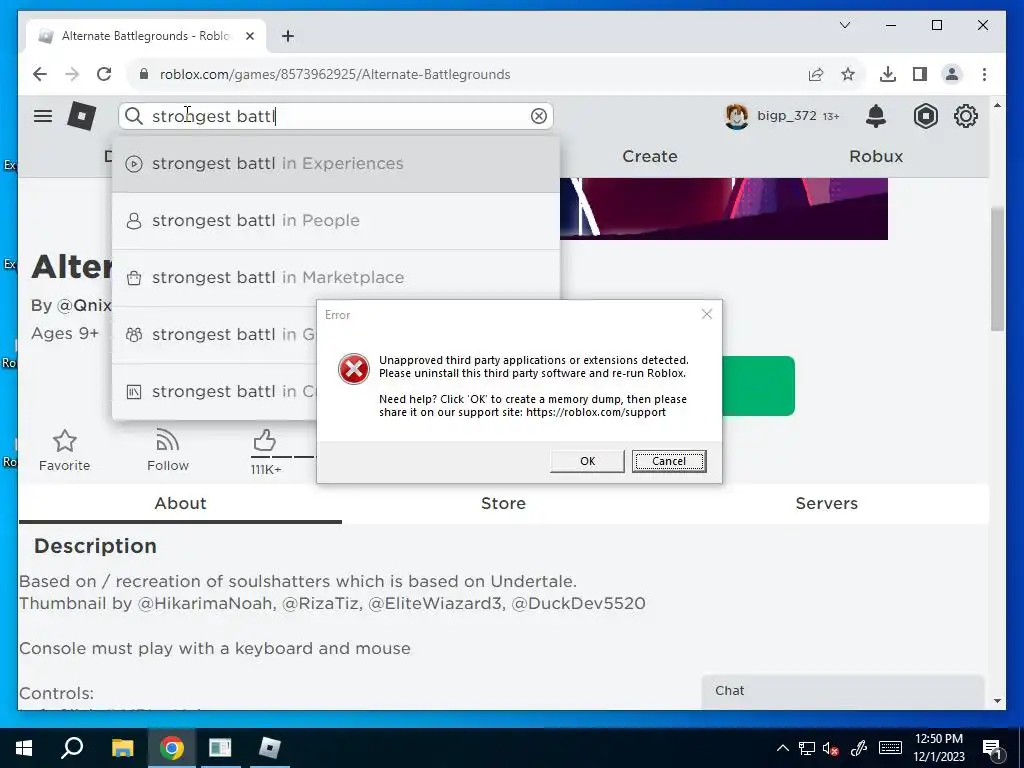Click the Roblox logo home icon
The height and width of the screenshot is (768, 1024).
(82, 116)
